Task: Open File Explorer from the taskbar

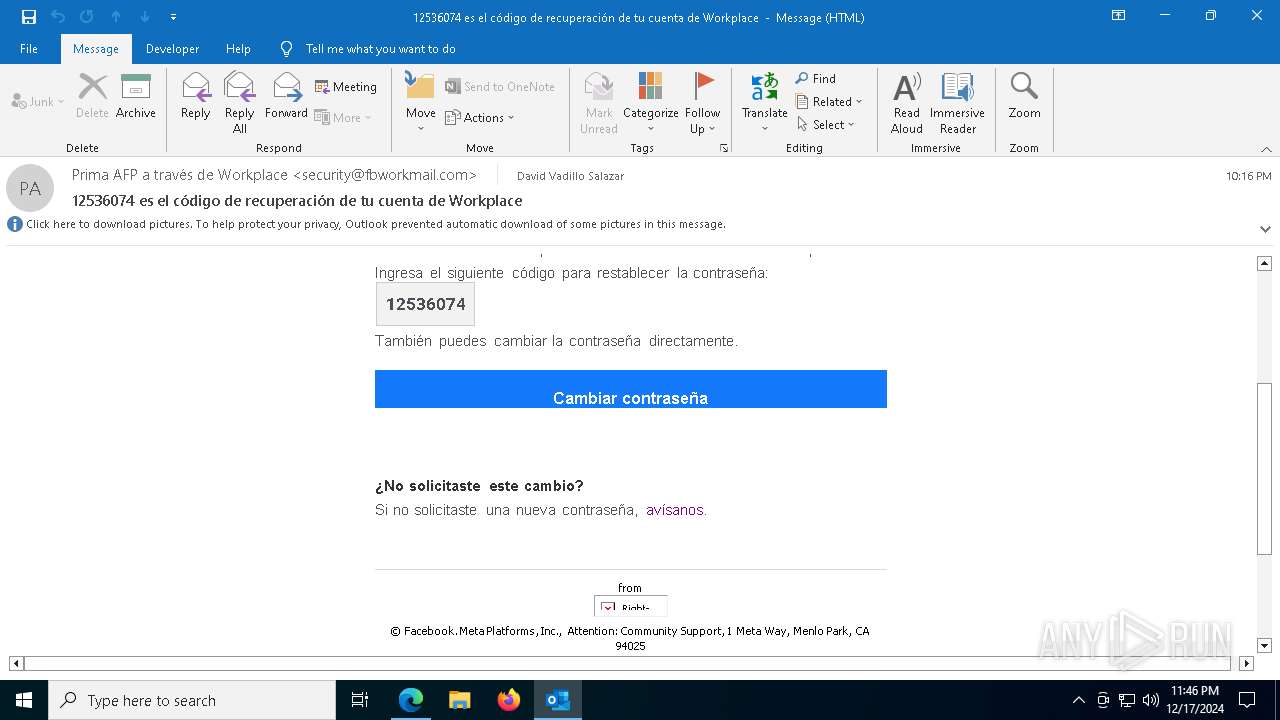Action: click(x=460, y=700)
